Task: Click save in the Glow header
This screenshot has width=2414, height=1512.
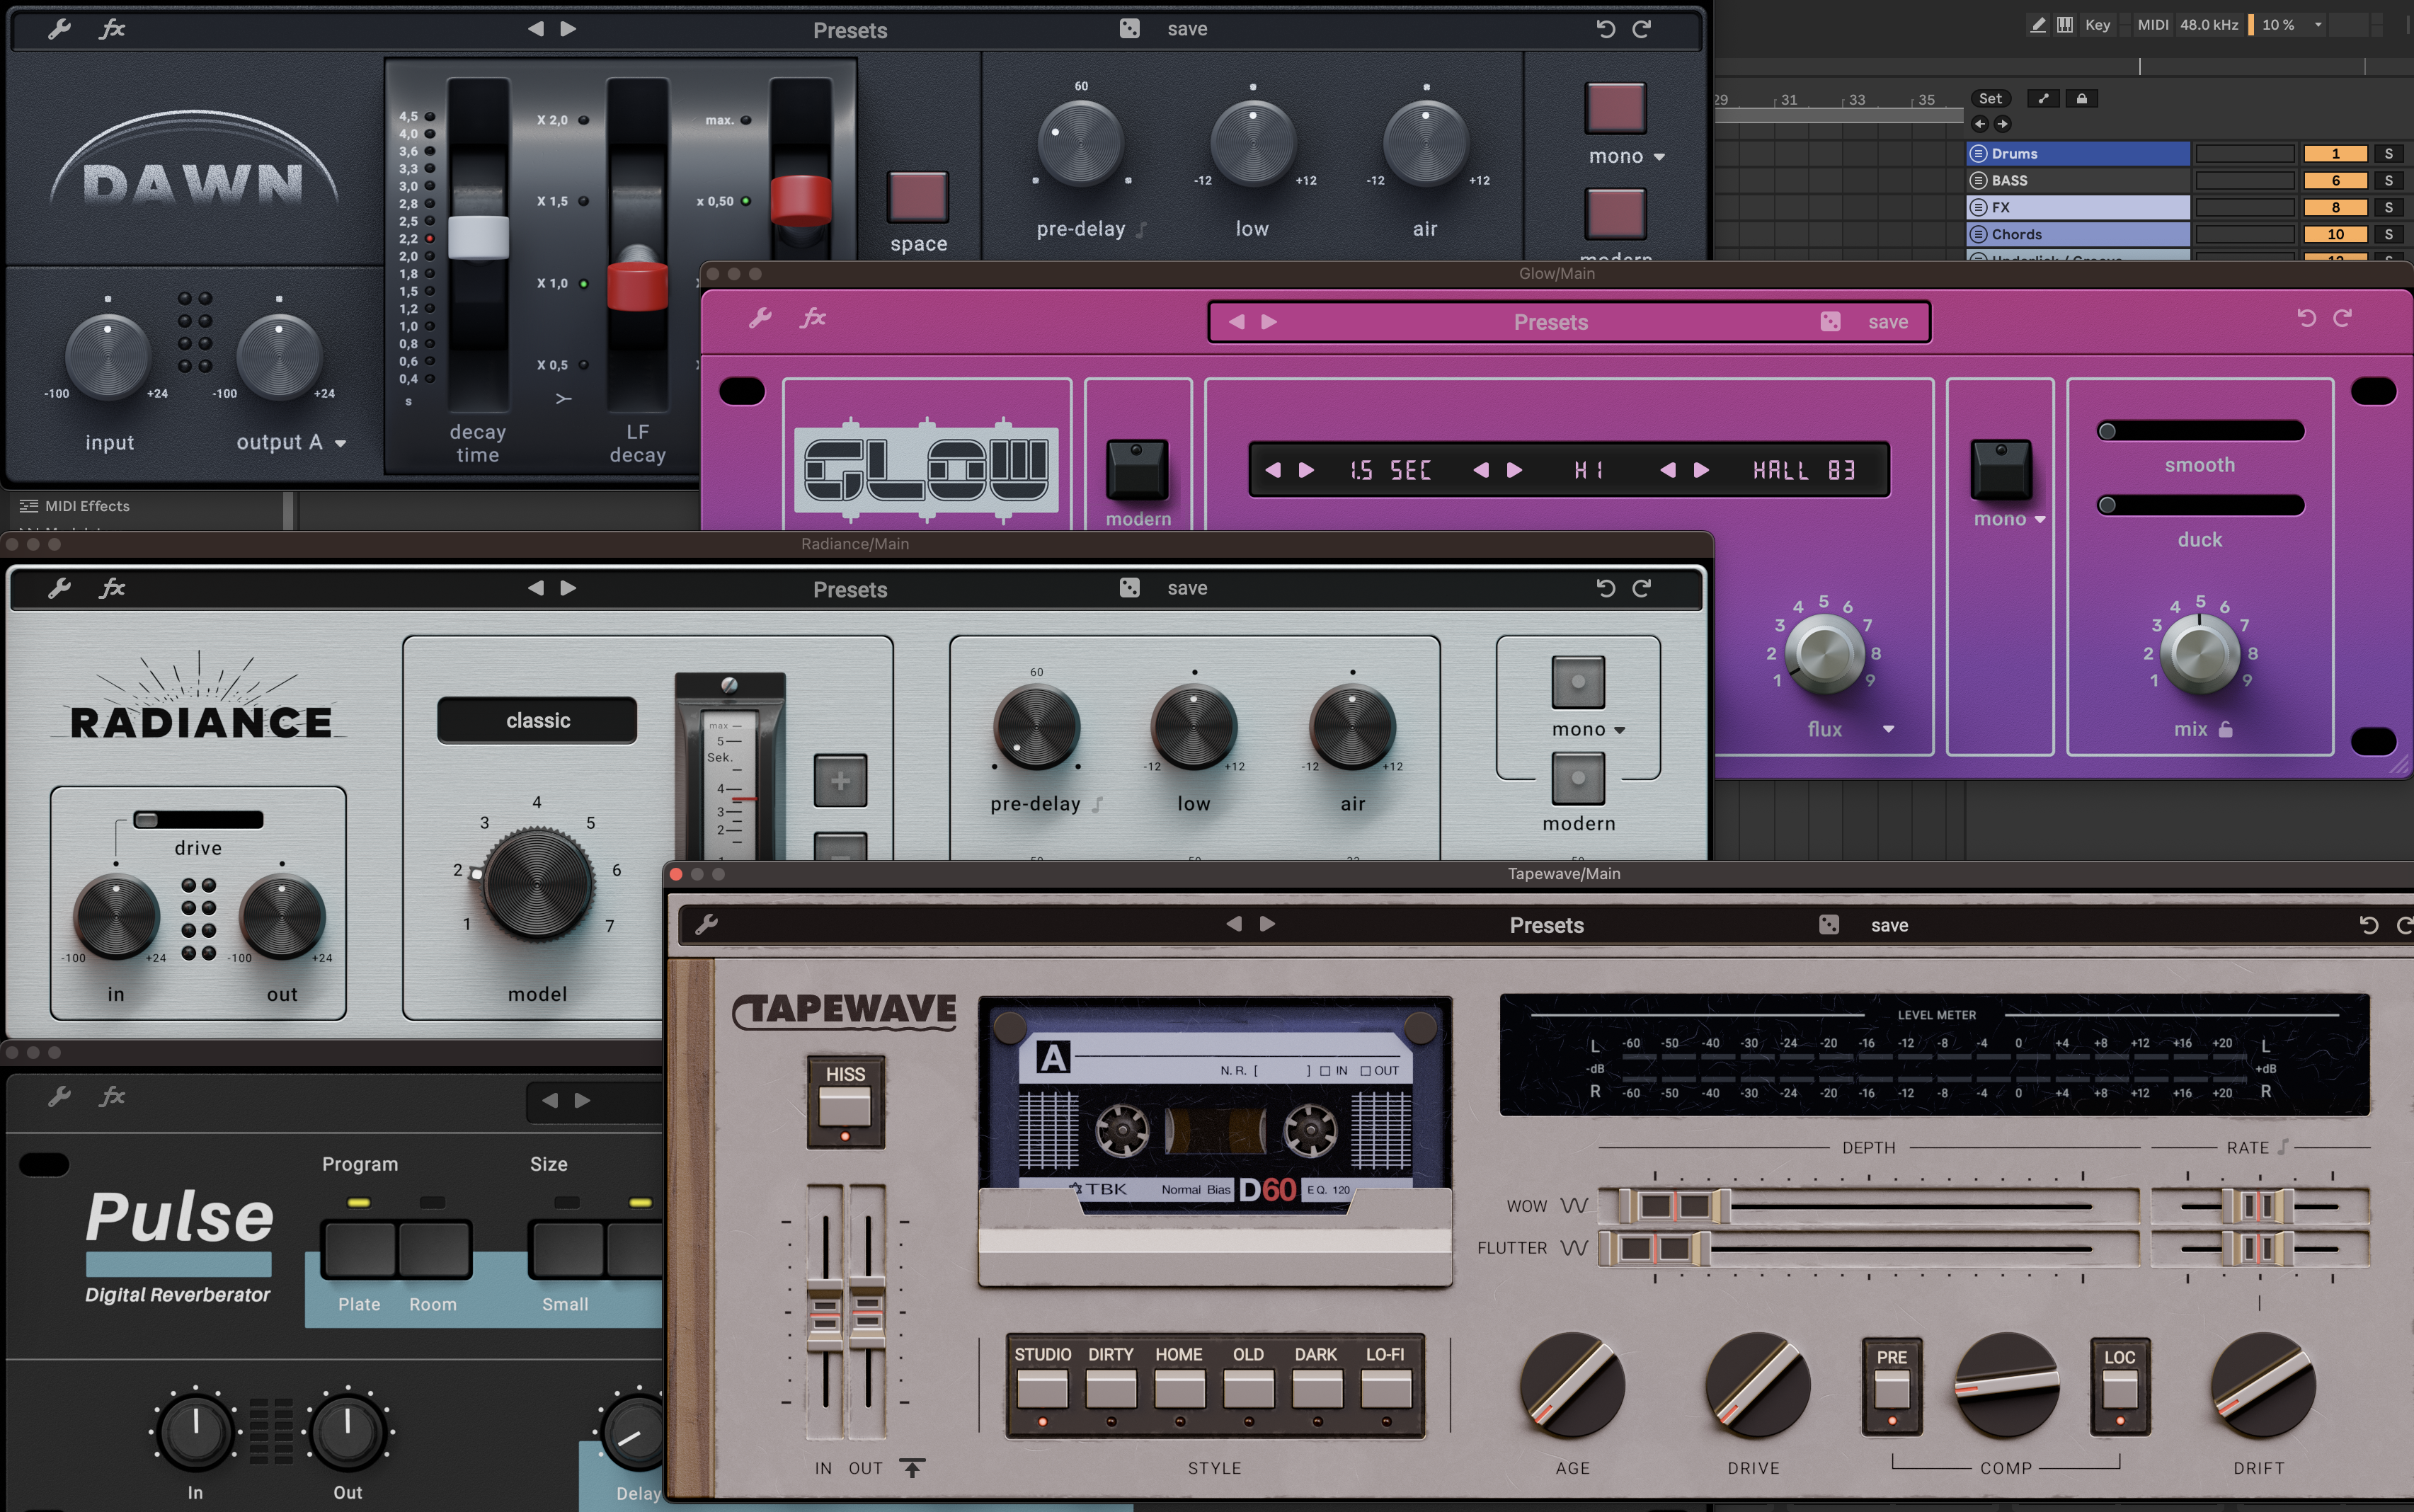Action: click(x=1888, y=322)
